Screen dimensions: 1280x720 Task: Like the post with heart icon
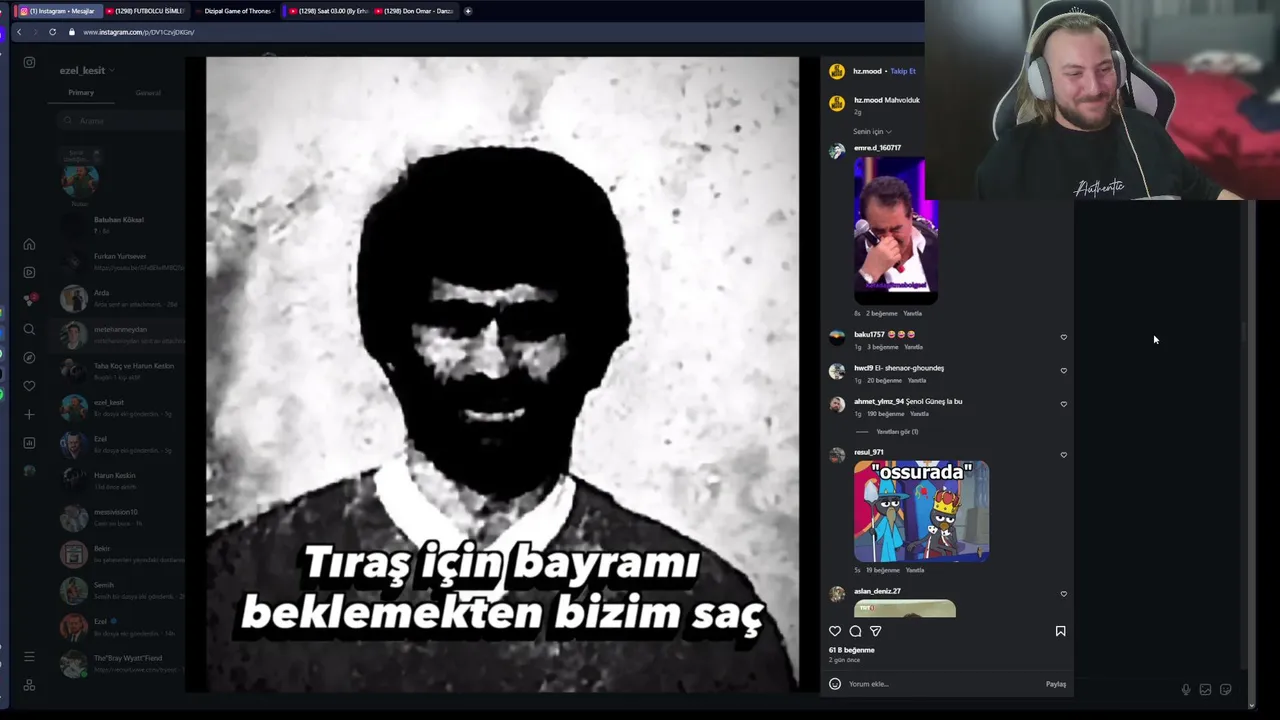pos(835,631)
